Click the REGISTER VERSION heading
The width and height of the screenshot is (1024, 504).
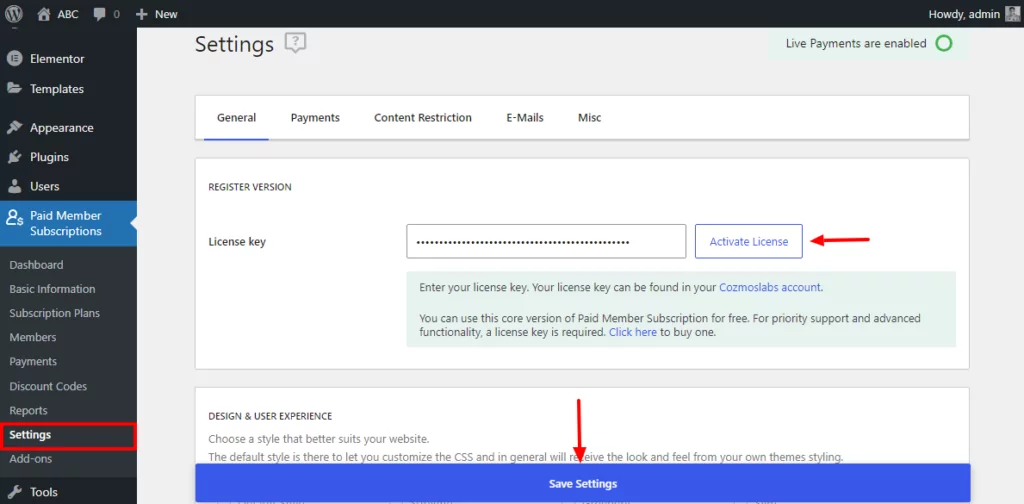click(x=249, y=187)
